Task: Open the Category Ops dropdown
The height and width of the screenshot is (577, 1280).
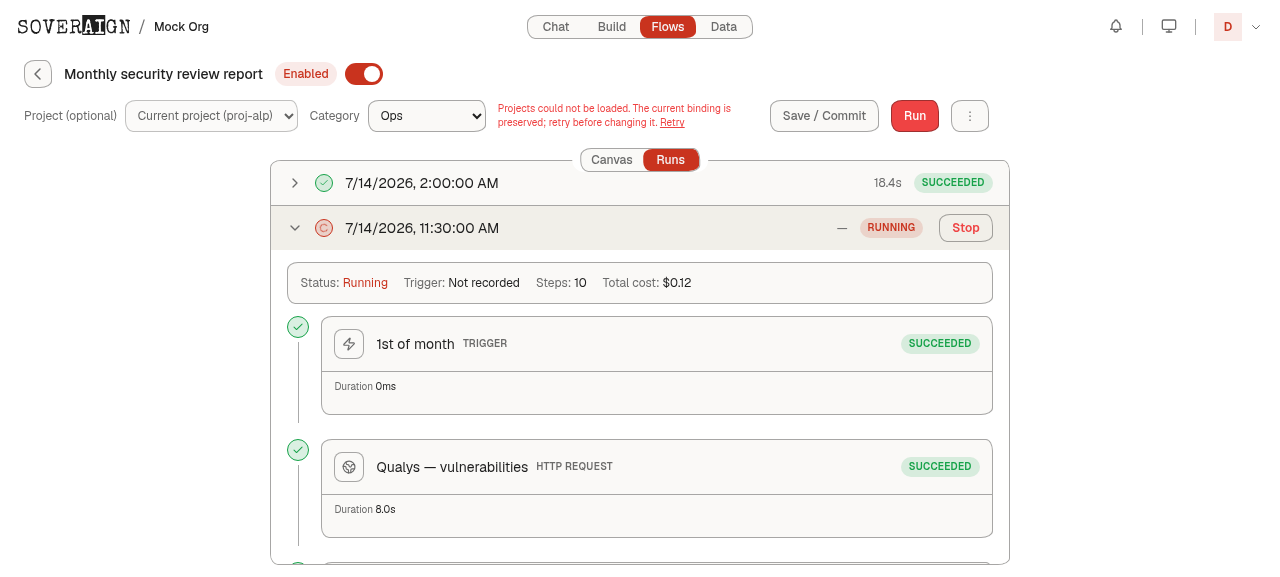Action: [x=427, y=116]
